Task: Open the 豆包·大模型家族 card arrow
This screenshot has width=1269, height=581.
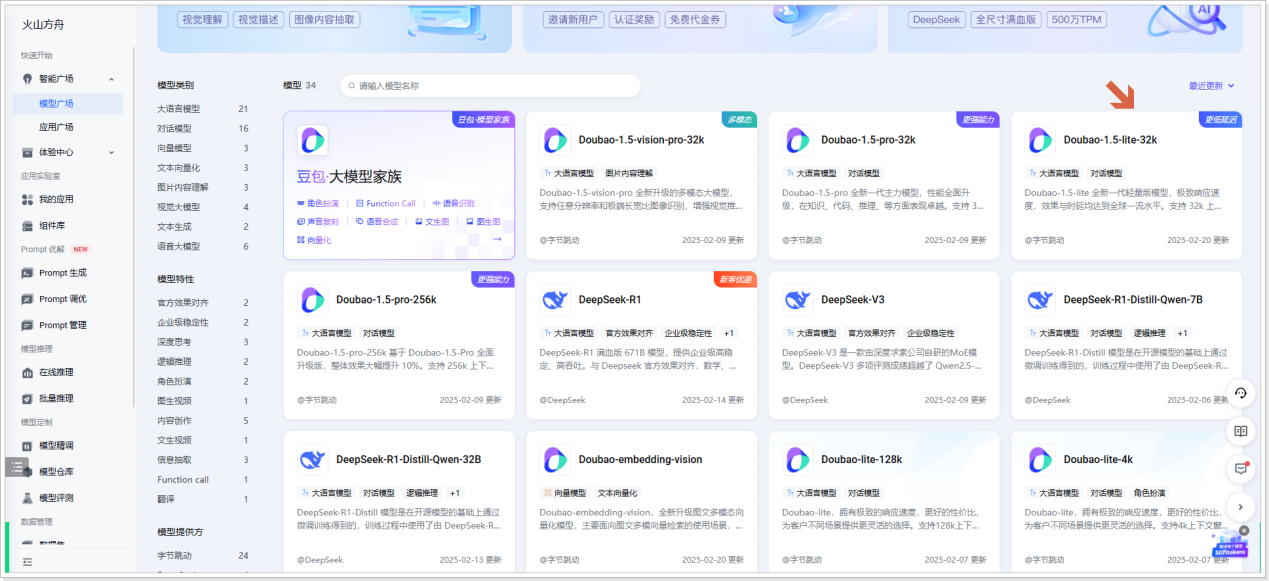Action: (x=497, y=239)
